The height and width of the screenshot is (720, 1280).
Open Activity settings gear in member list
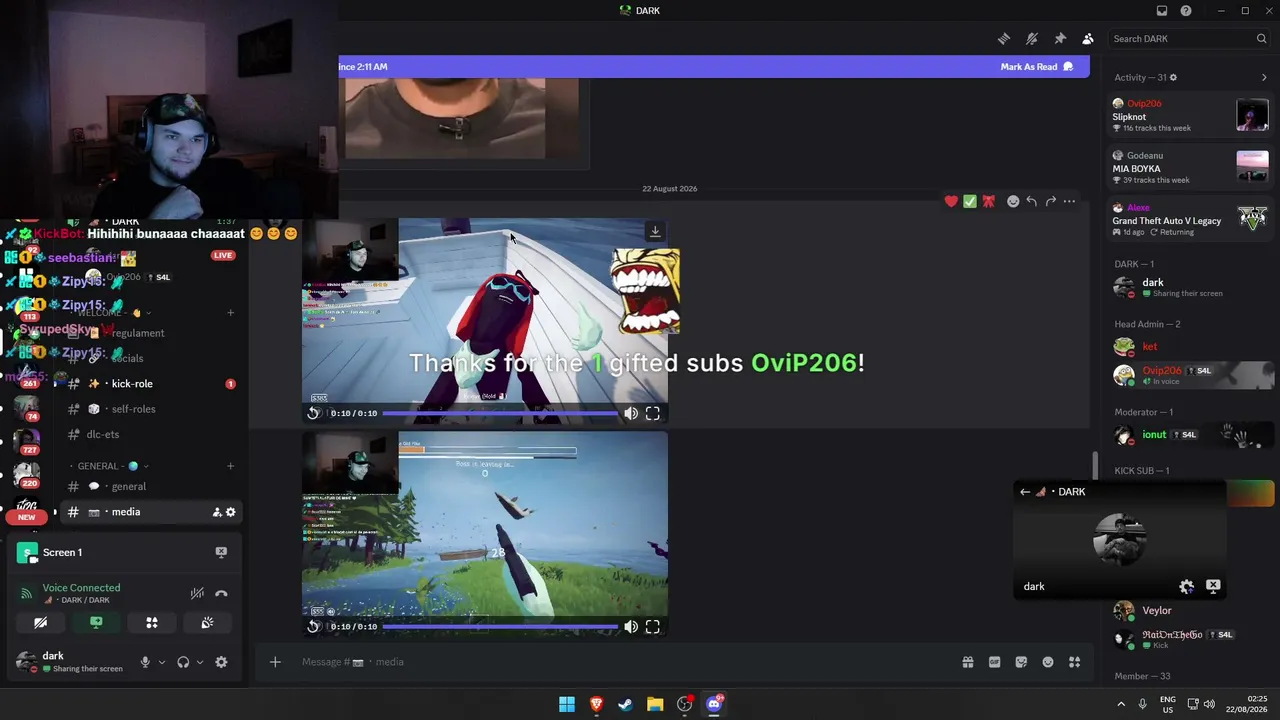tap(1173, 77)
